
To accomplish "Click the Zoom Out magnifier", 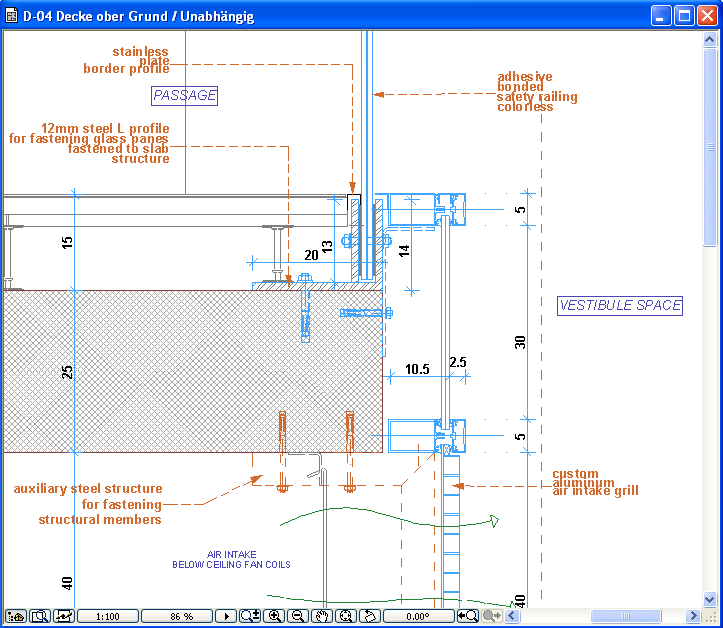I will click(298, 616).
